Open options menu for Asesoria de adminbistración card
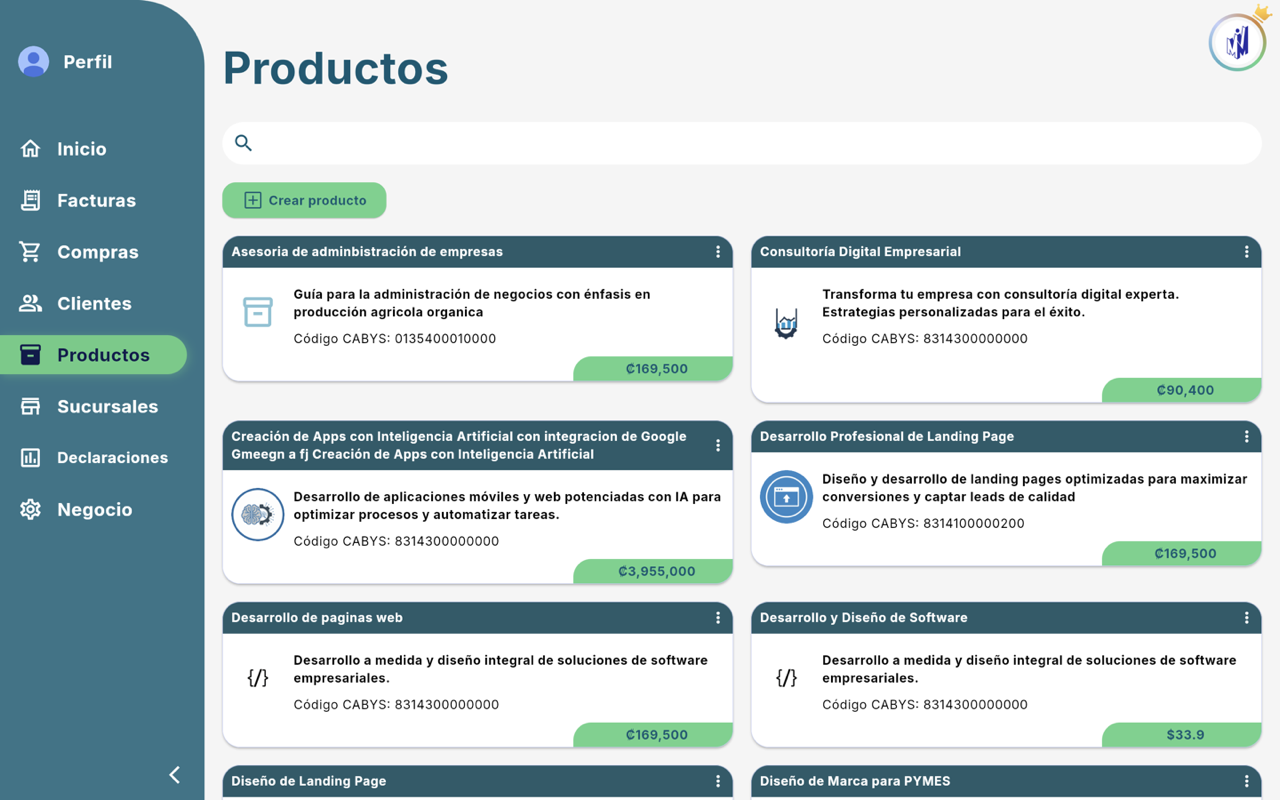Image resolution: width=1280 pixels, height=800 pixels. pyautogui.click(x=718, y=252)
